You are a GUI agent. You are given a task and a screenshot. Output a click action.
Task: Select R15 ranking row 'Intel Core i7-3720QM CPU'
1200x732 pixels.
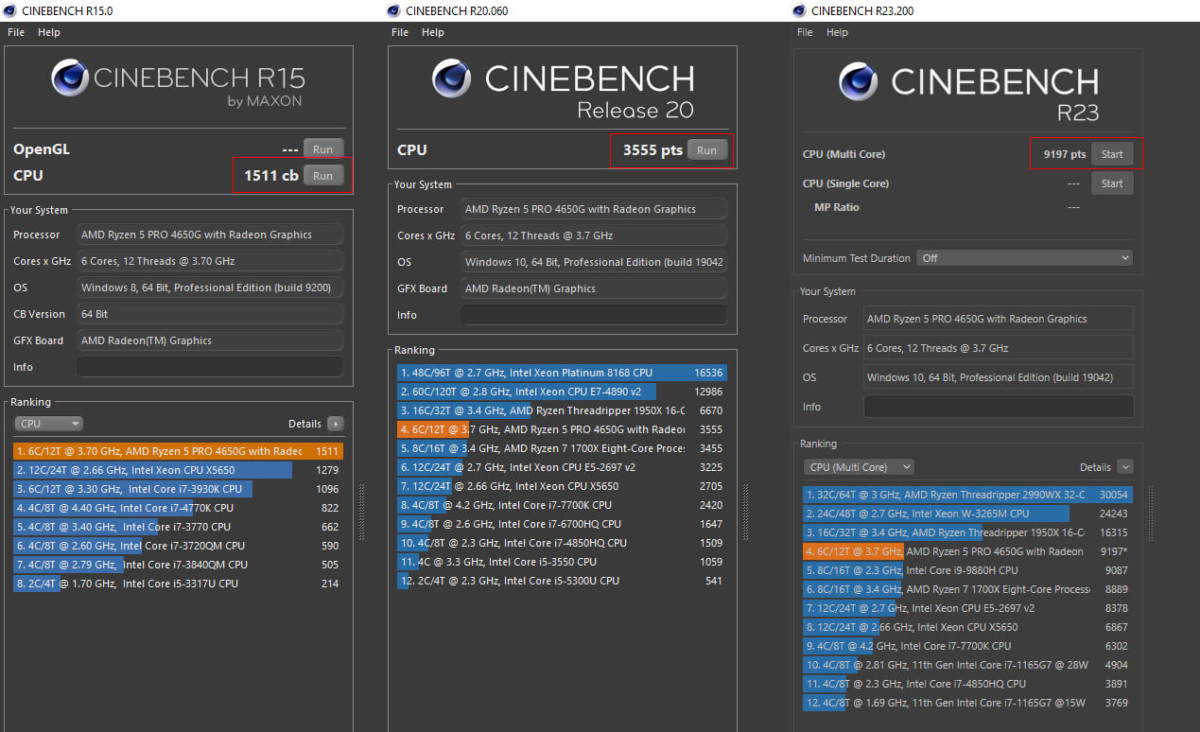point(178,546)
